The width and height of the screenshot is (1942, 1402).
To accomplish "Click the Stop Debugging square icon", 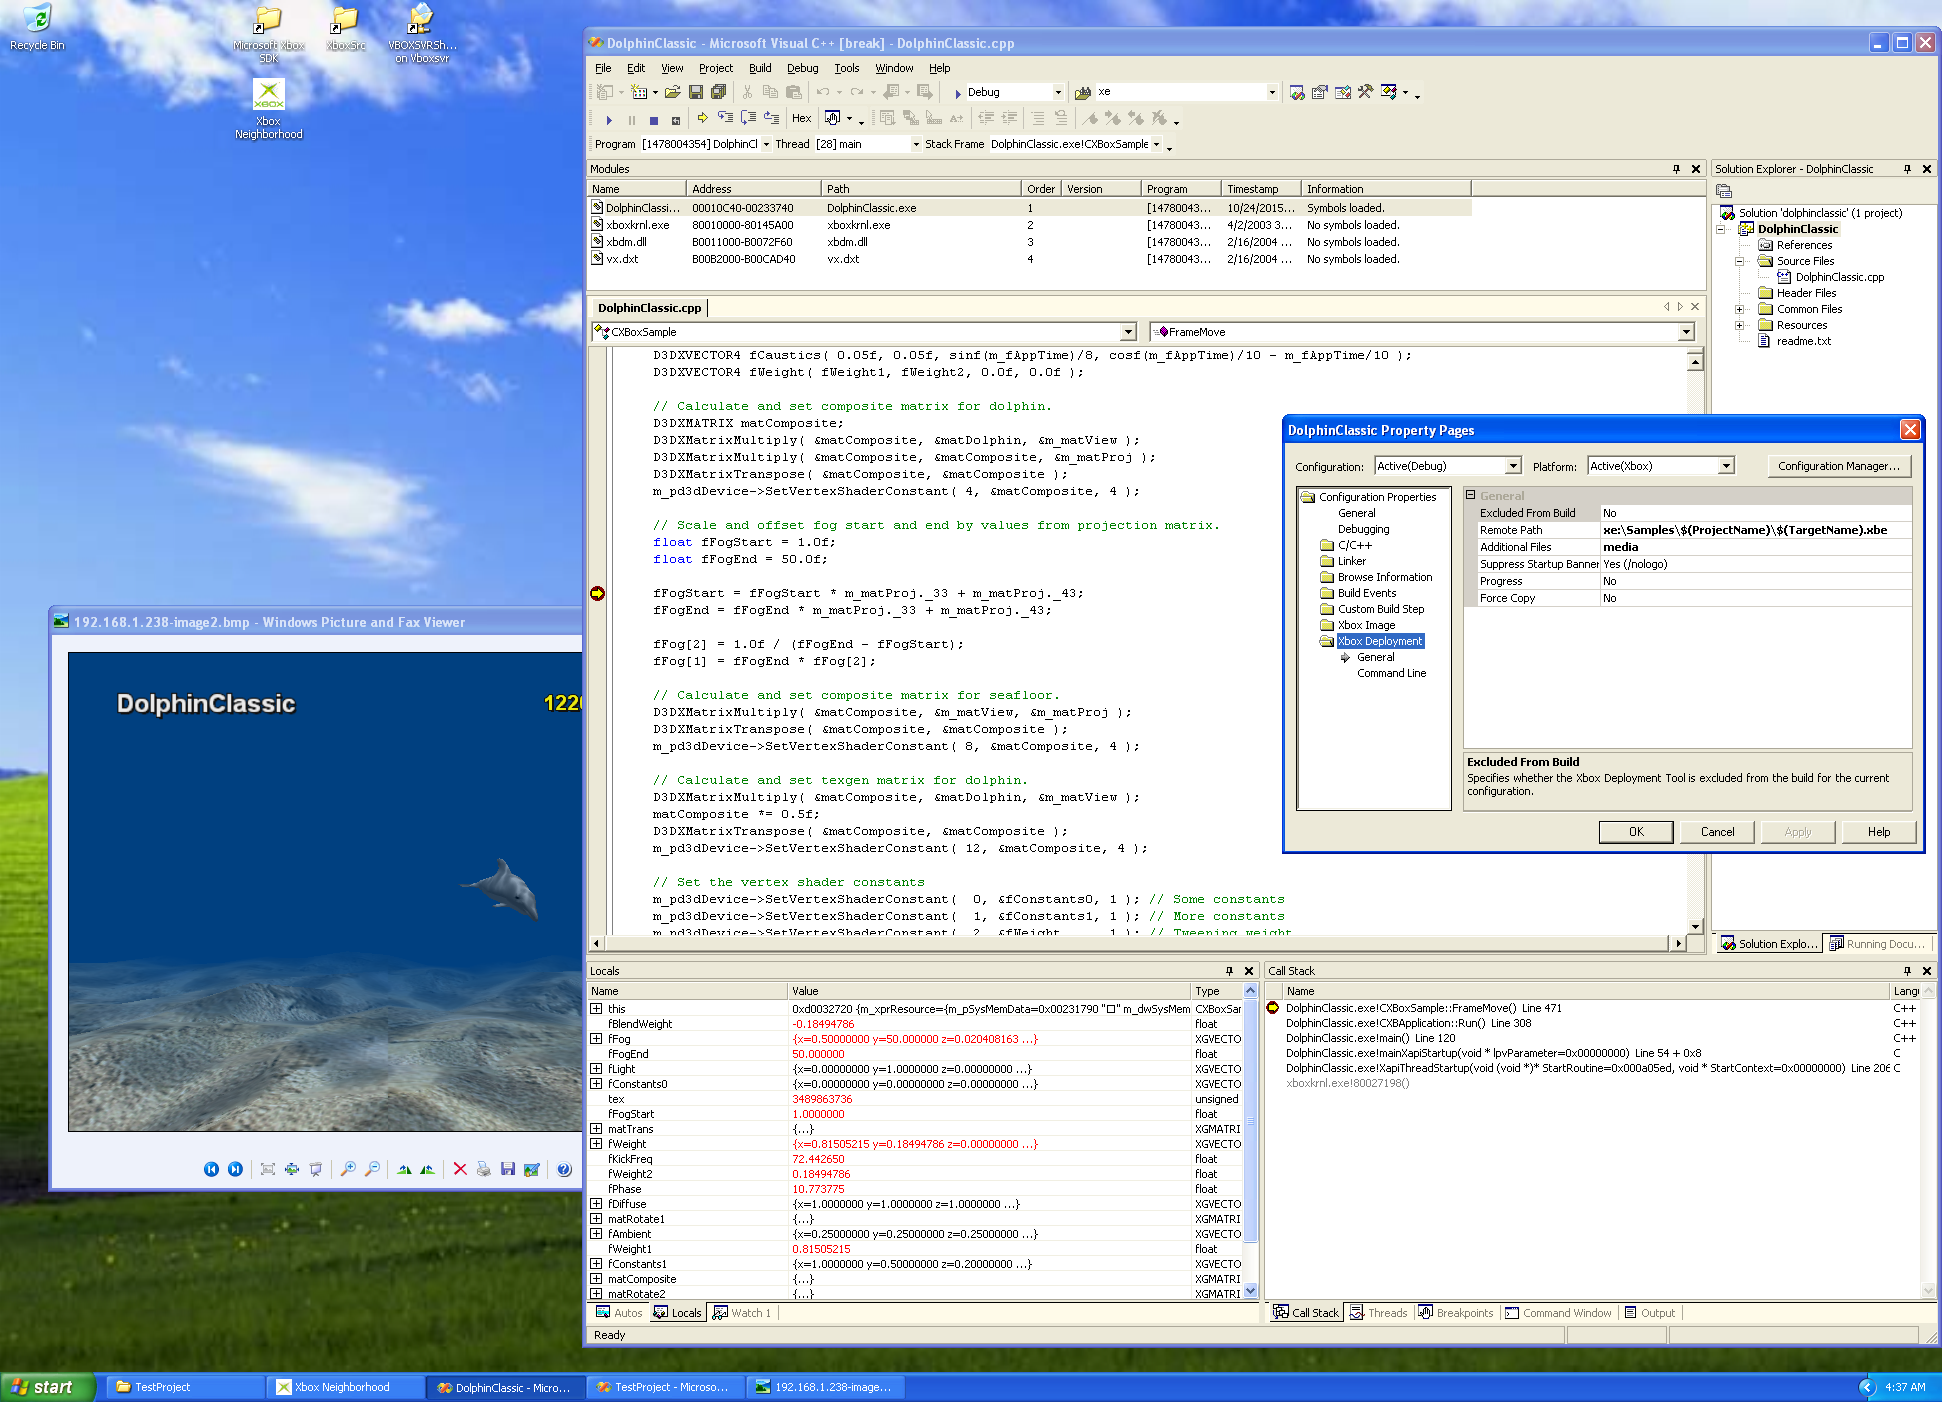I will click(653, 119).
